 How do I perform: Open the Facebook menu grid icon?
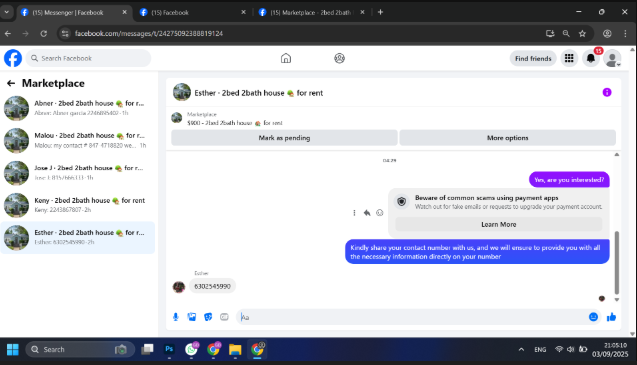(569, 59)
